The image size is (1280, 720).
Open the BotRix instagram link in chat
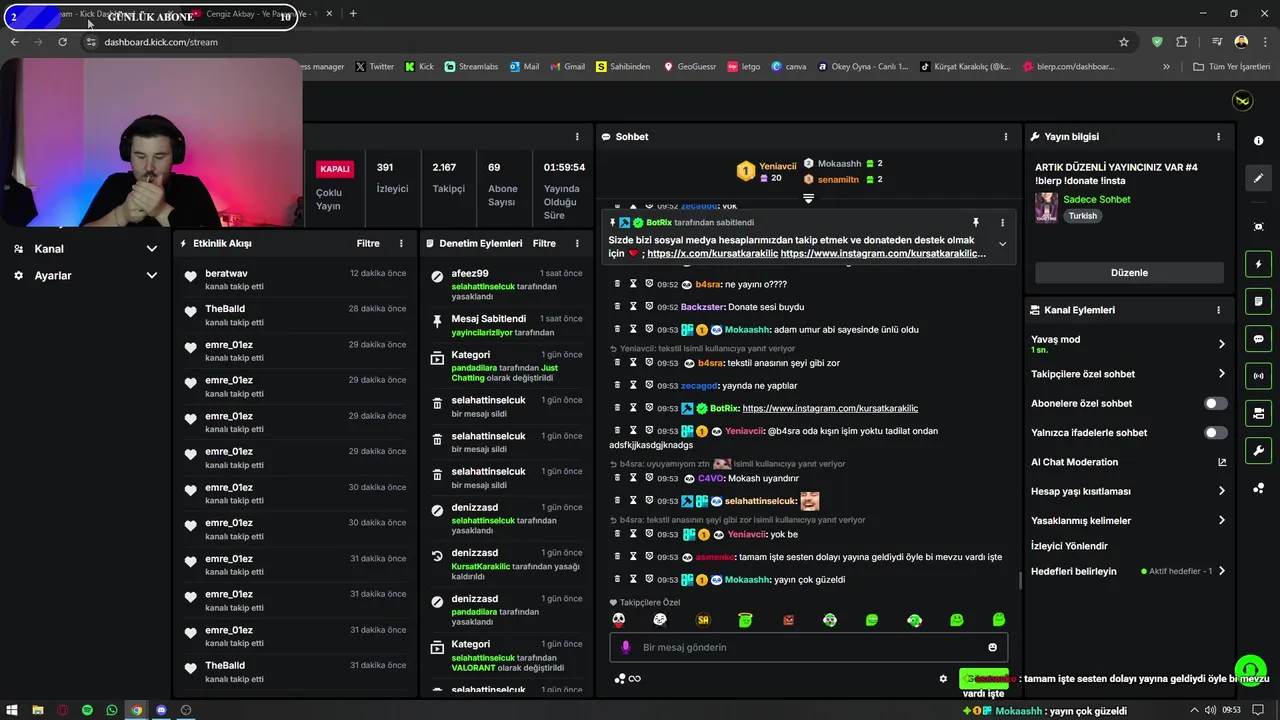click(x=830, y=408)
